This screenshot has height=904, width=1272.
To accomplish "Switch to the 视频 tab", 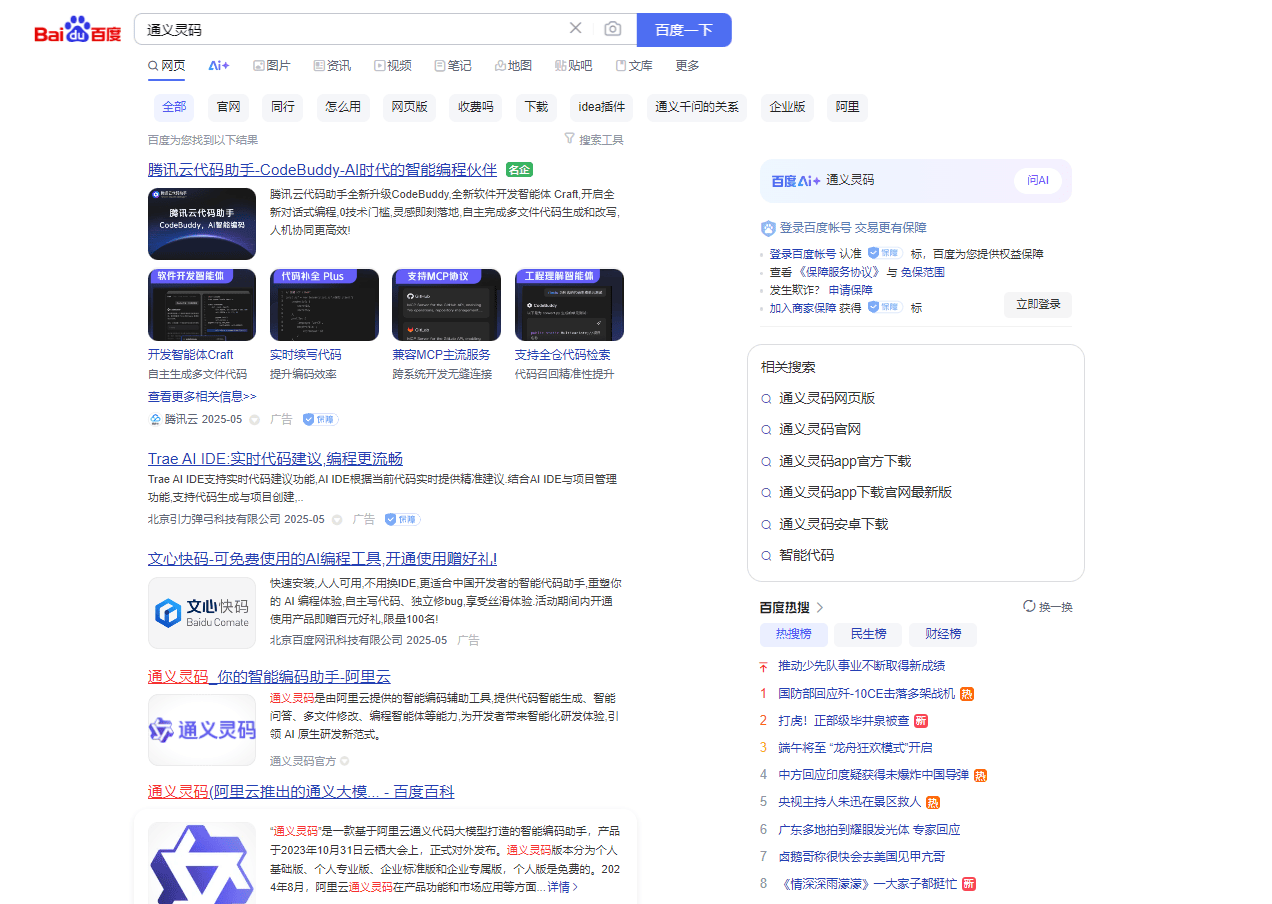I will 393,66.
